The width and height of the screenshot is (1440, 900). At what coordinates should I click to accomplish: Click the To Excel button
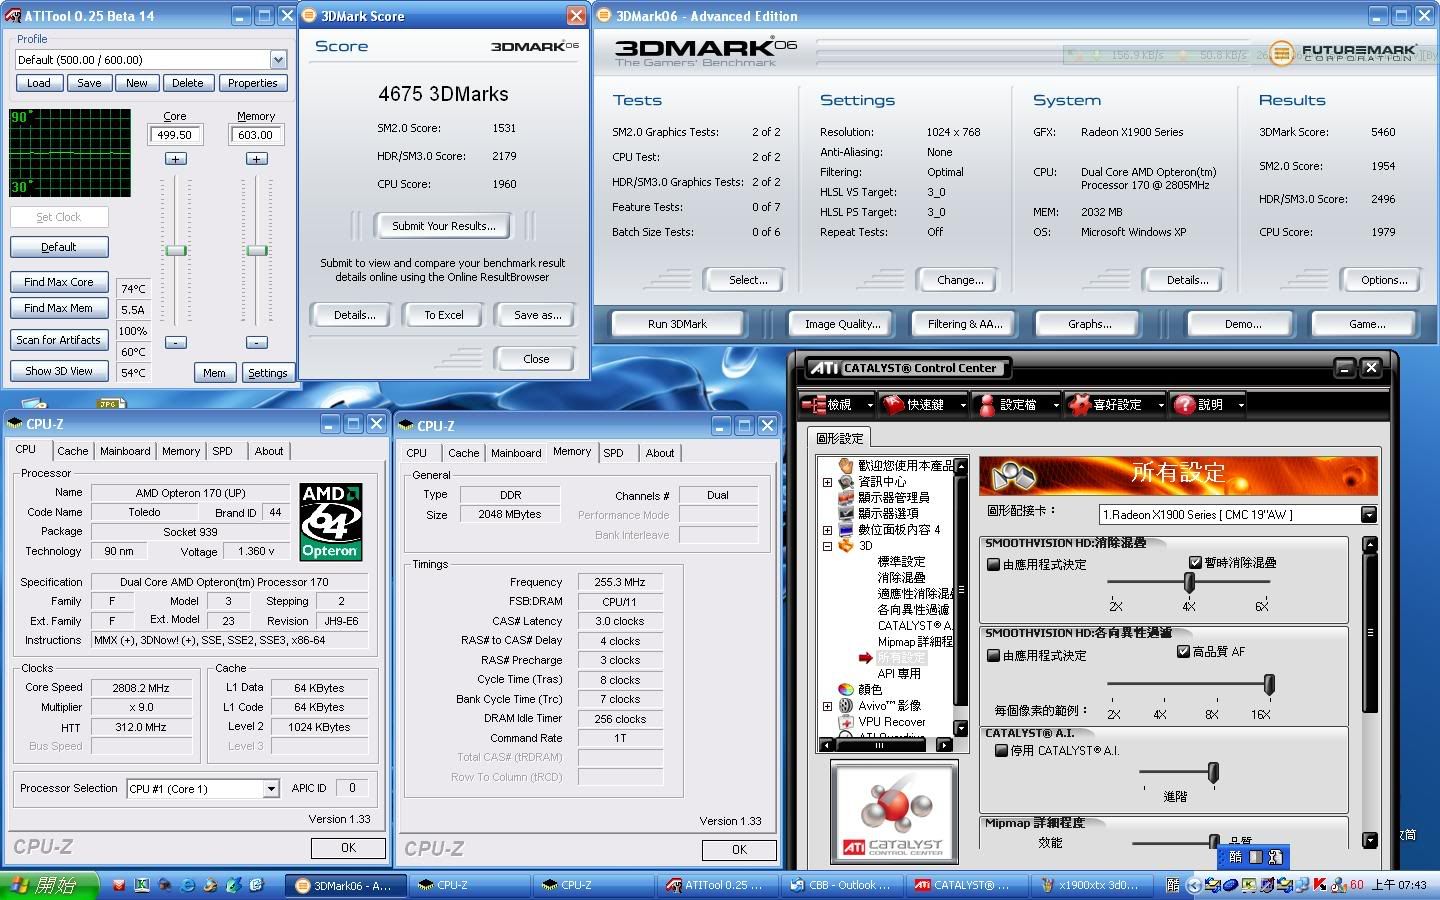pyautogui.click(x=443, y=315)
